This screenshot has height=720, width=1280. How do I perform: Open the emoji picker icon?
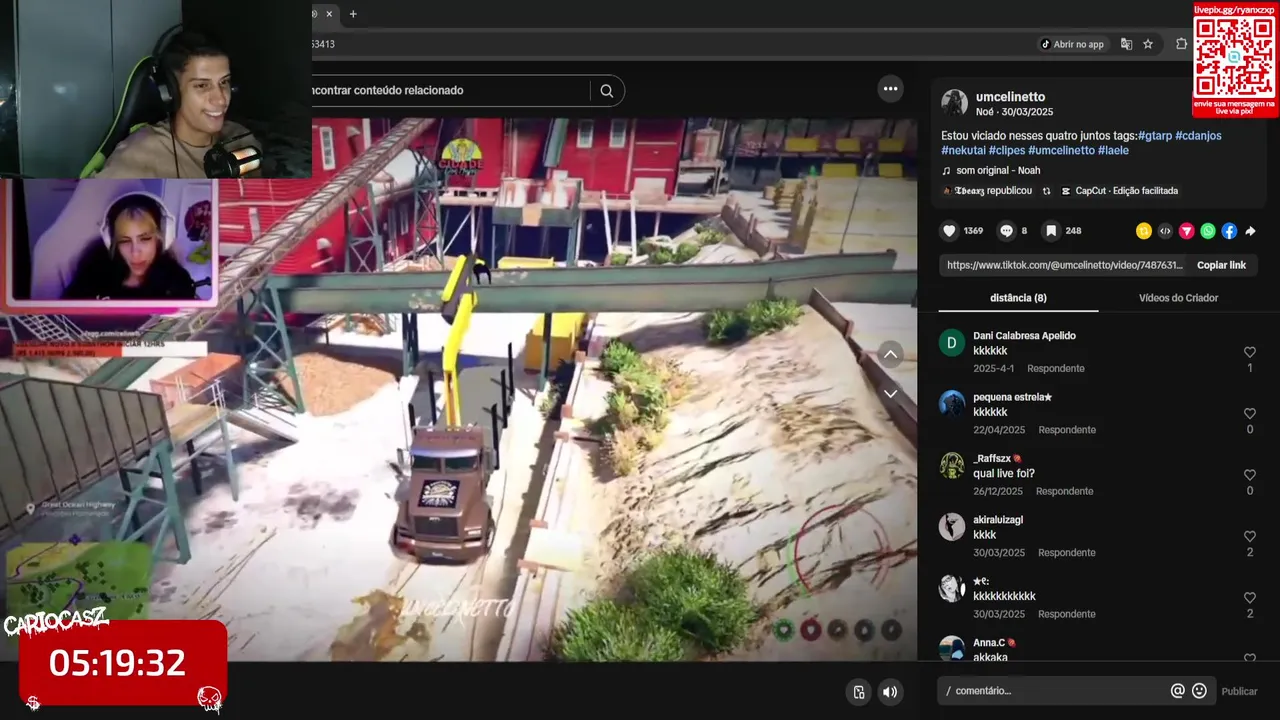point(1199,691)
